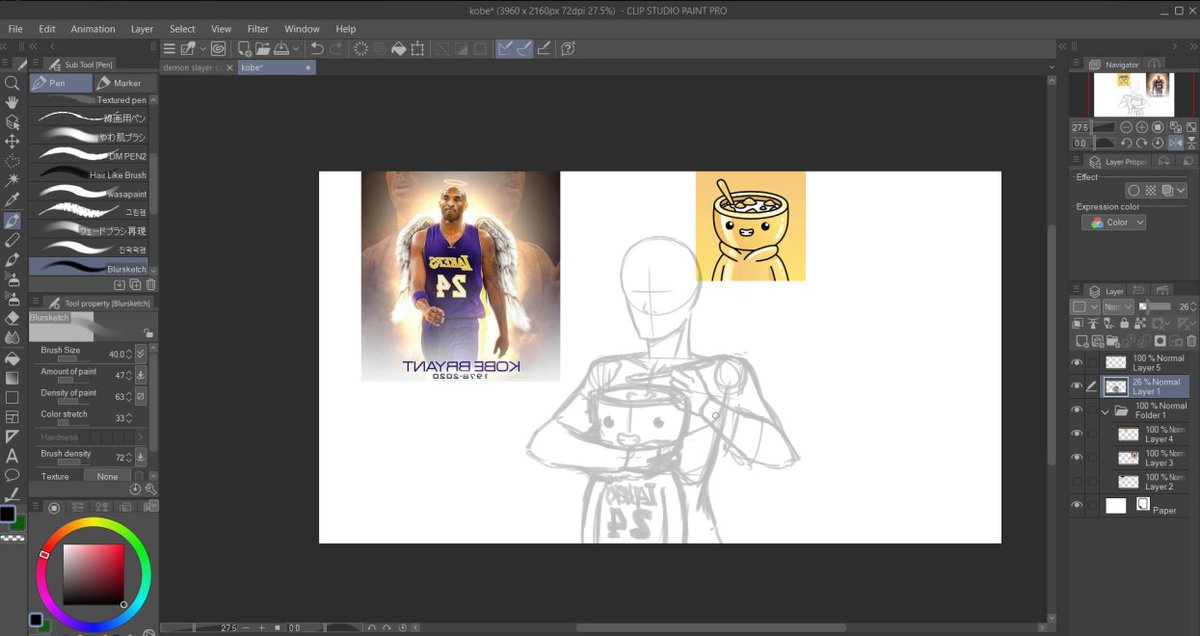Open the Animation menu
Image resolution: width=1200 pixels, height=636 pixels.
click(93, 29)
